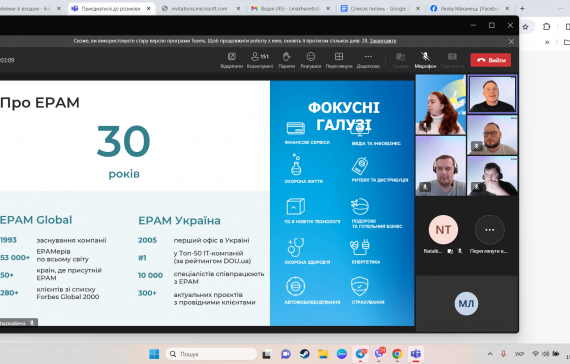Click the NT participant avatar
The width and height of the screenshot is (570, 364).
click(443, 230)
